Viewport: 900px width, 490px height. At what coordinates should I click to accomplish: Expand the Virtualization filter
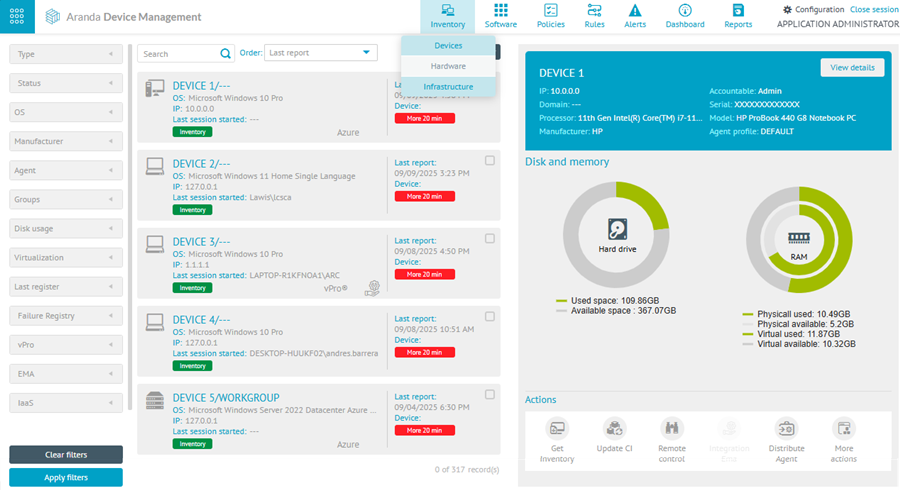coord(66,258)
